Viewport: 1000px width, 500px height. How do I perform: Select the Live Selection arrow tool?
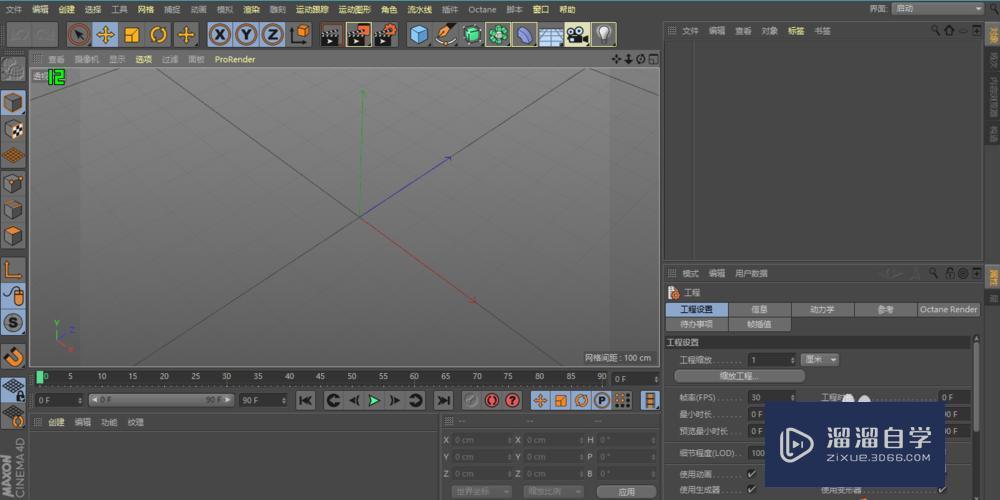[x=79, y=34]
